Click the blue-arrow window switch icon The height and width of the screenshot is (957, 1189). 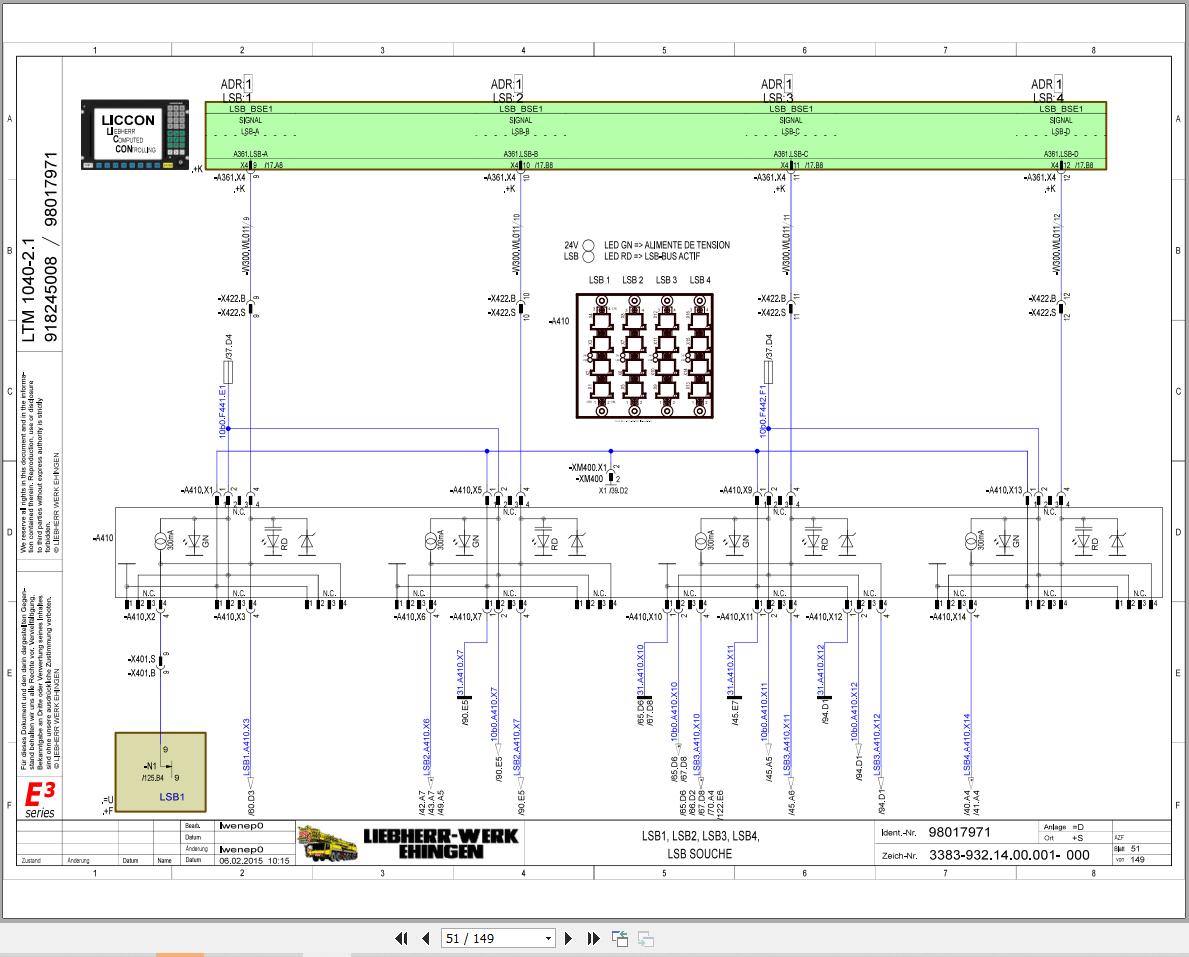point(620,939)
